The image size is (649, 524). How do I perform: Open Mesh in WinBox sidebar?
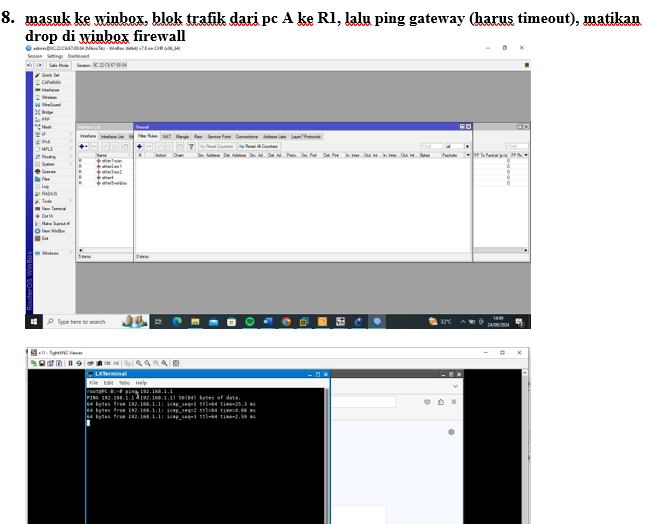coord(43,127)
